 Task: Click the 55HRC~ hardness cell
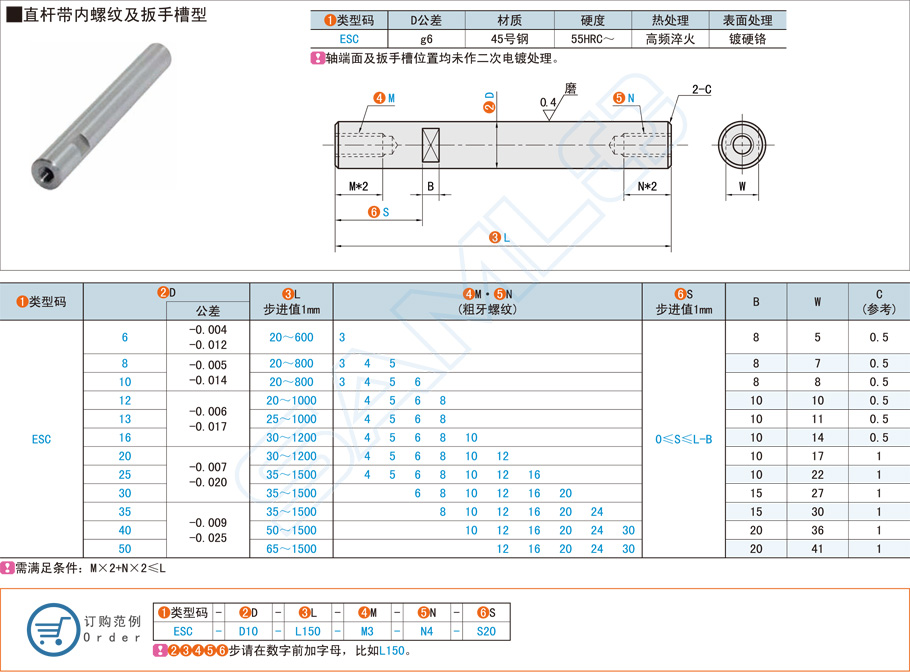click(x=593, y=37)
